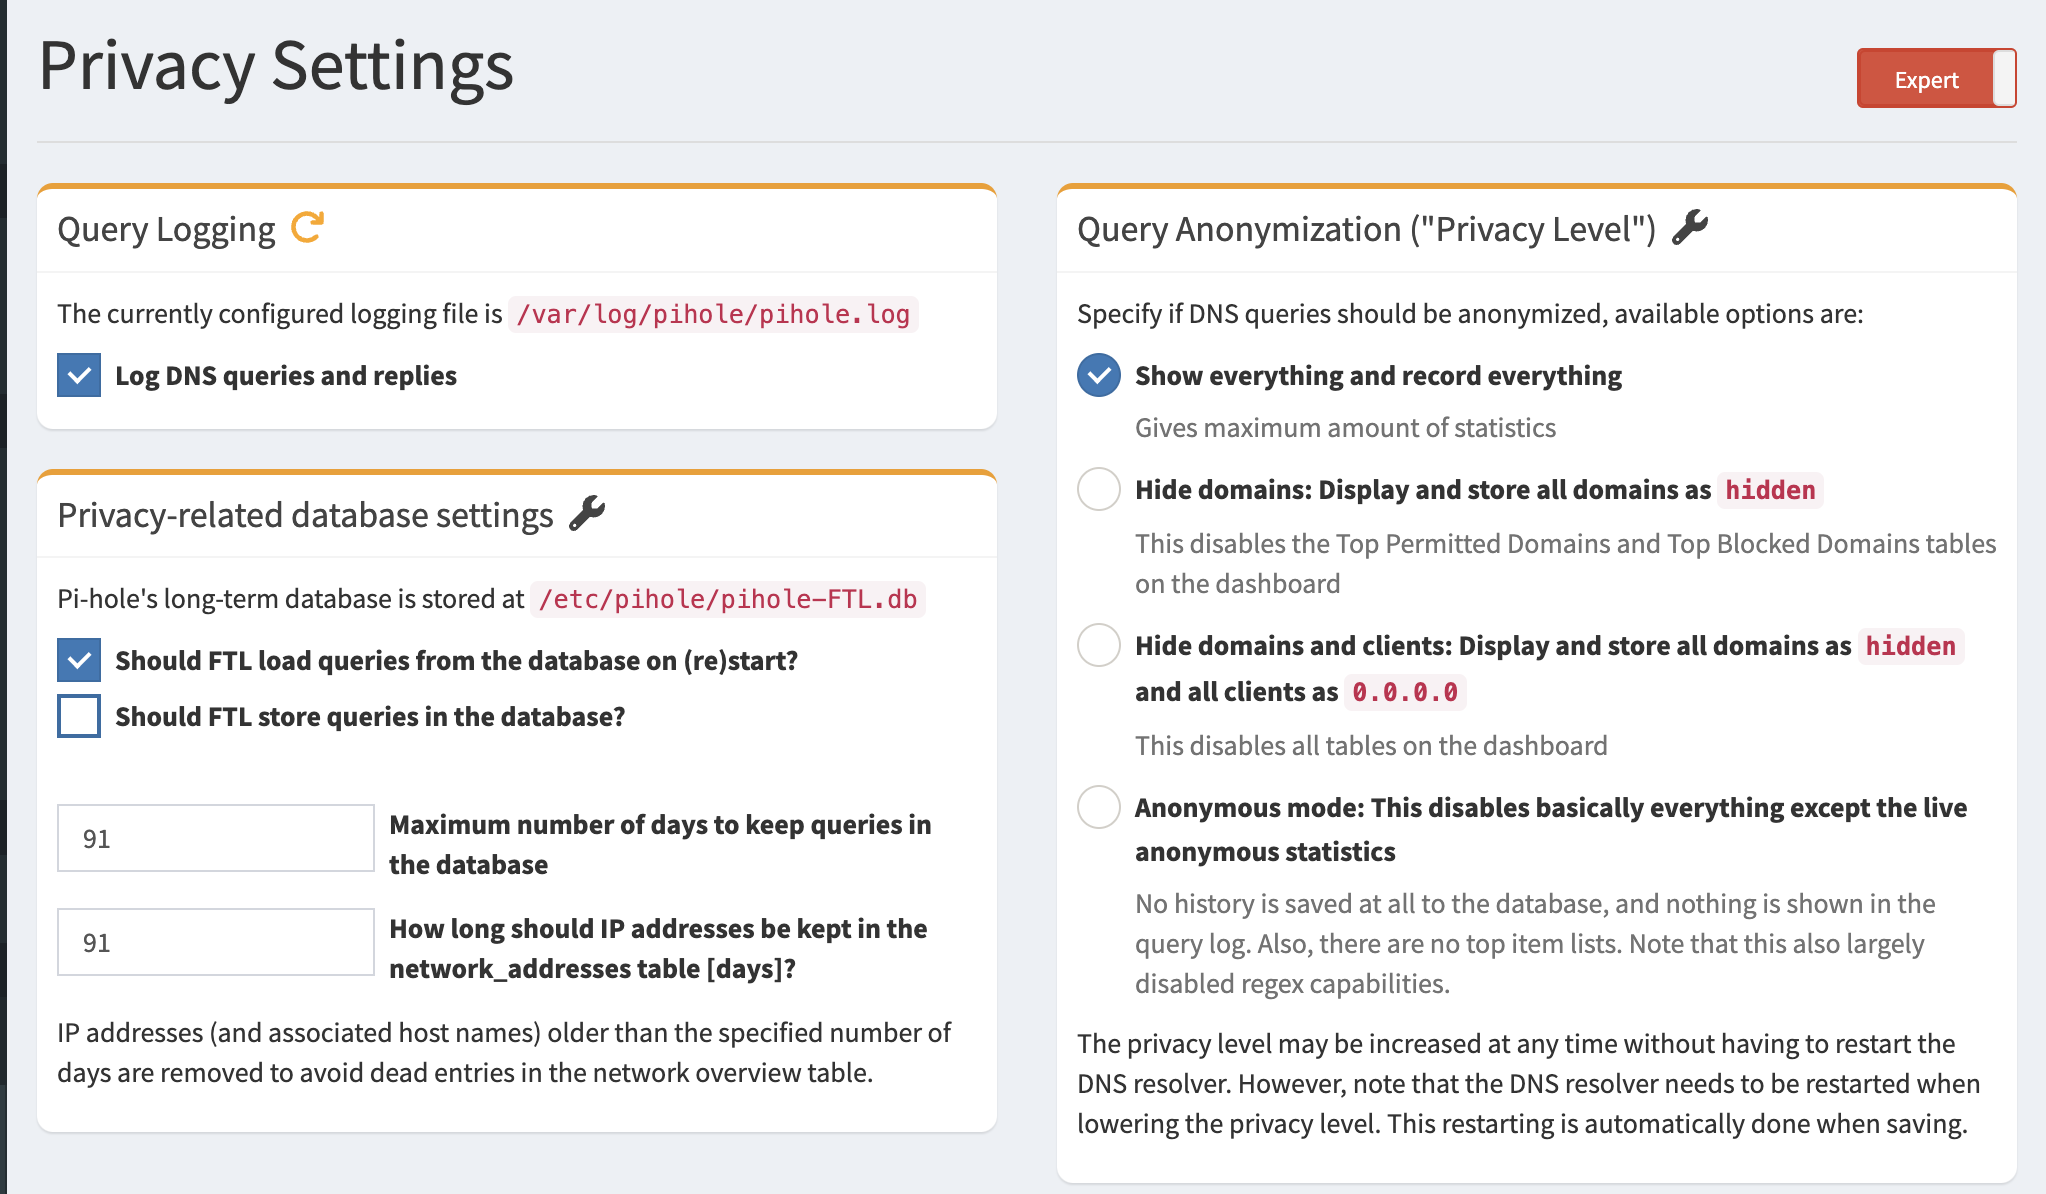The image size is (2046, 1194).
Task: Click the /var/log/pihole/pihole.log path text
Action: (712, 314)
